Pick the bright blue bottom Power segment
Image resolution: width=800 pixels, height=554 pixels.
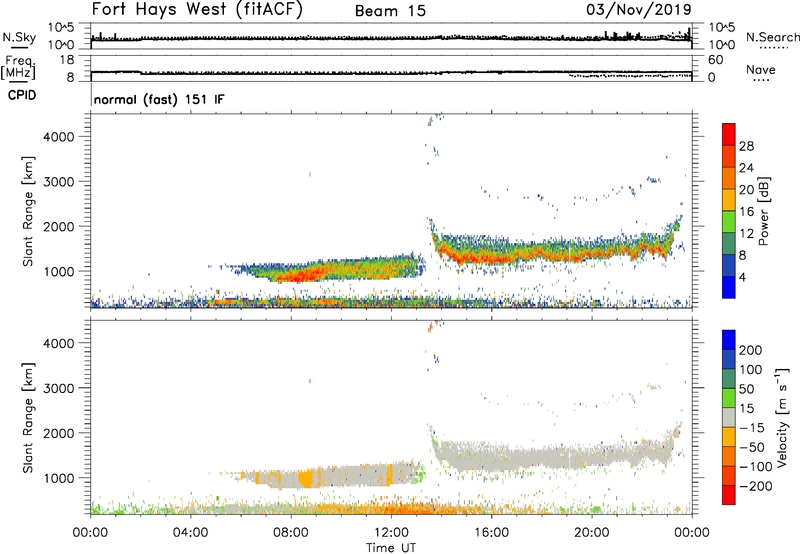pos(729,287)
